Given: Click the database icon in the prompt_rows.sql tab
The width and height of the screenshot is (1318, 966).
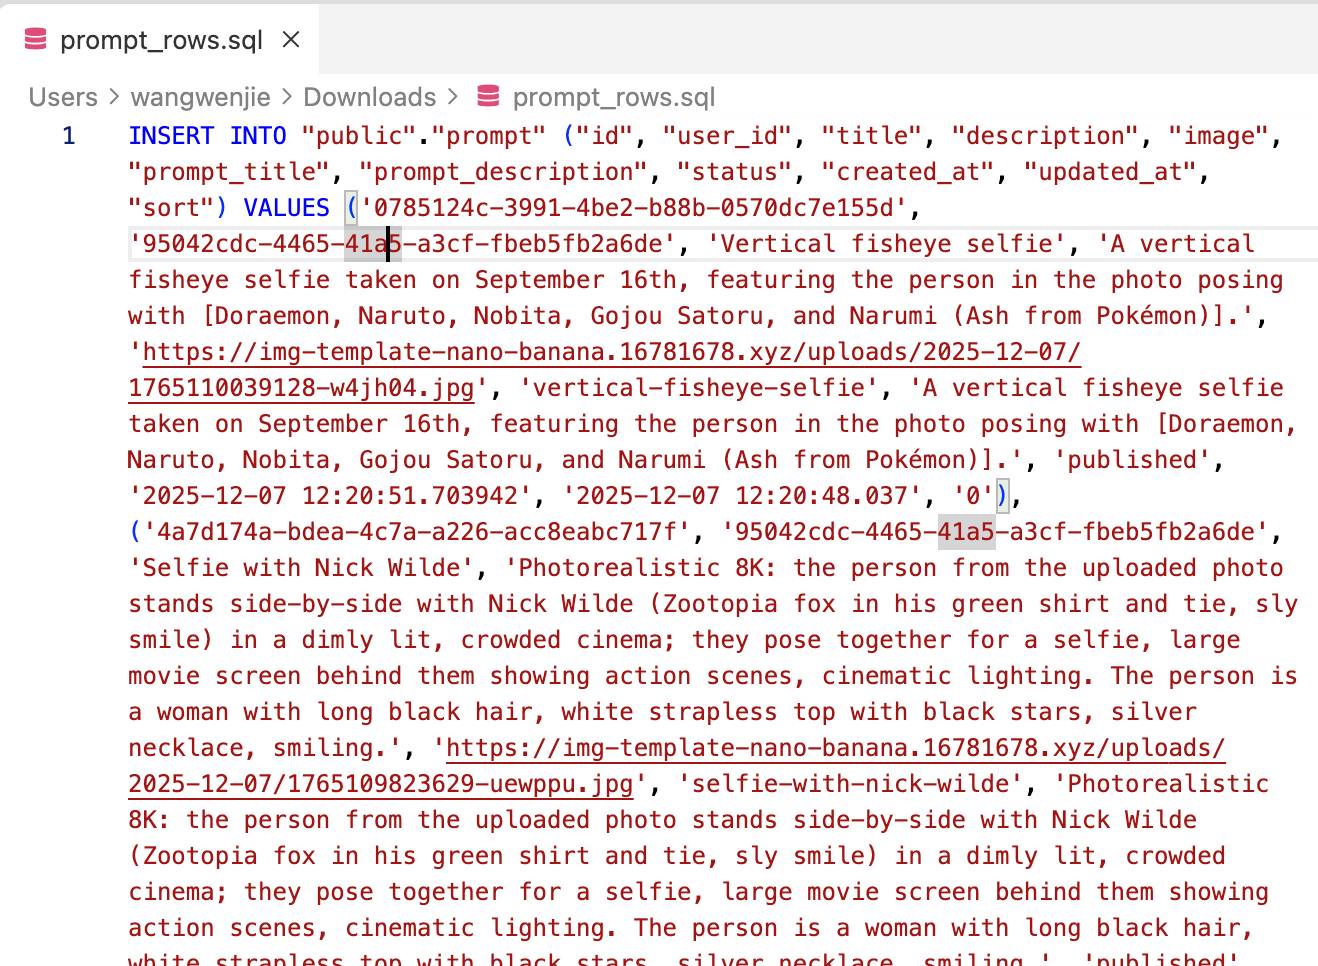Looking at the screenshot, I should (36, 40).
